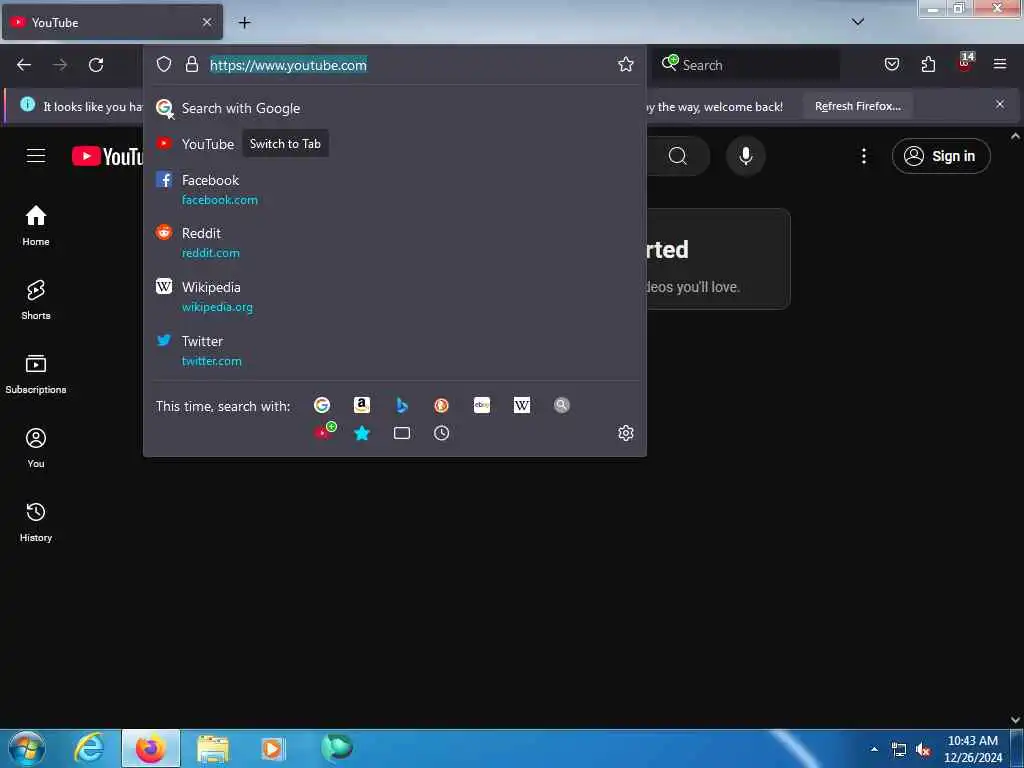Select the Twitter suggestion row
Screen dimensions: 1024x768
[x=394, y=351]
